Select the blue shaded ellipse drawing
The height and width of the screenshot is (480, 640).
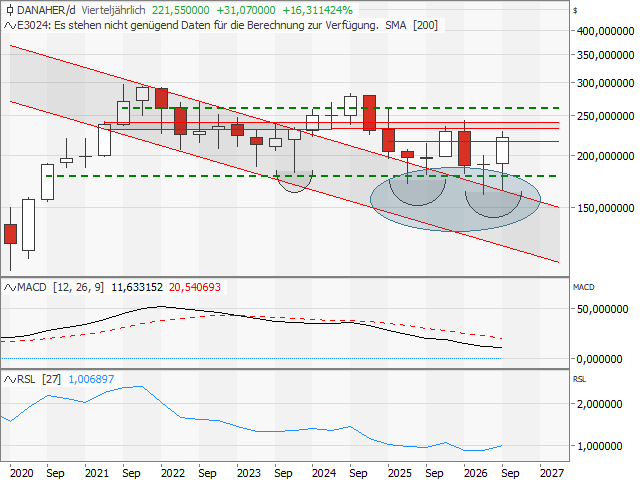pos(456,199)
